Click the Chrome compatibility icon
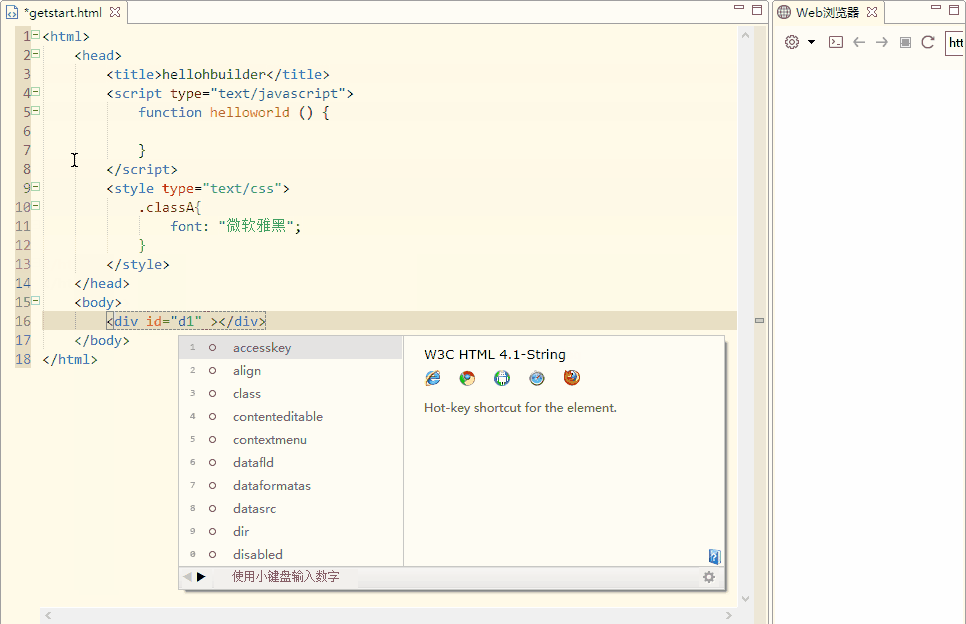966x624 pixels. pos(468,378)
